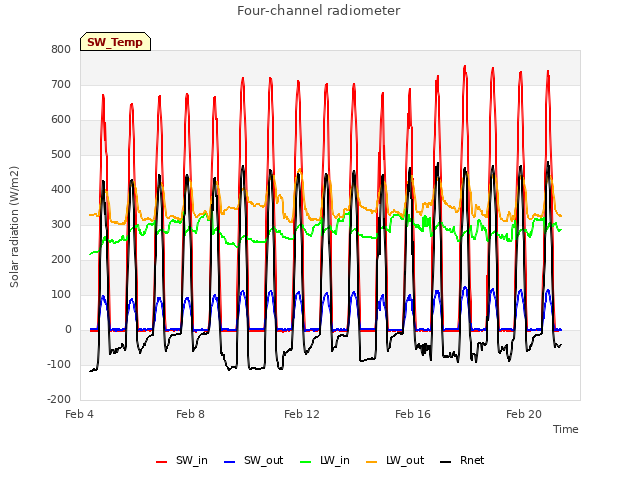Click the 500 y-axis tick label
640x480 pixels.
pos(61,155)
